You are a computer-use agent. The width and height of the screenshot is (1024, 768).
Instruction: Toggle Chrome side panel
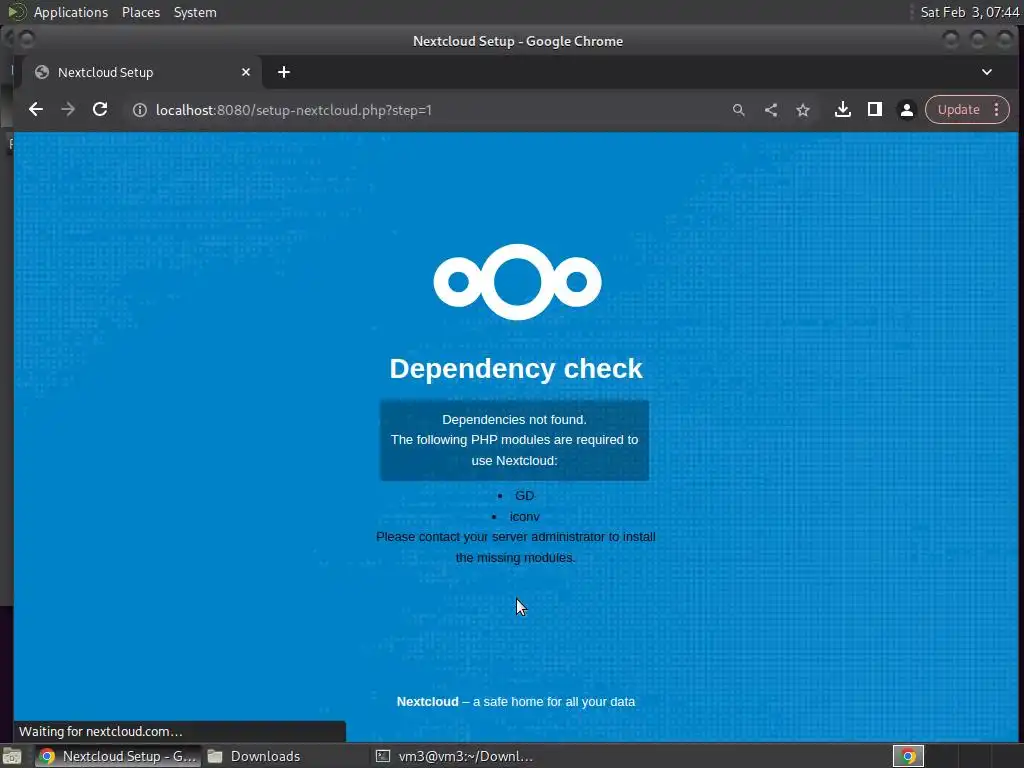874,110
